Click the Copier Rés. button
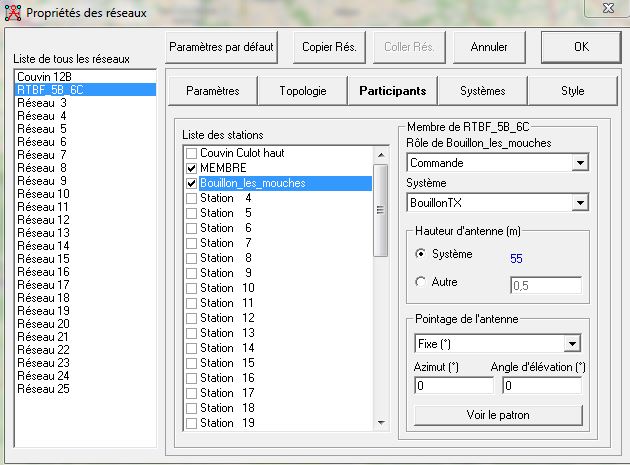The width and height of the screenshot is (630, 465). 329,47
